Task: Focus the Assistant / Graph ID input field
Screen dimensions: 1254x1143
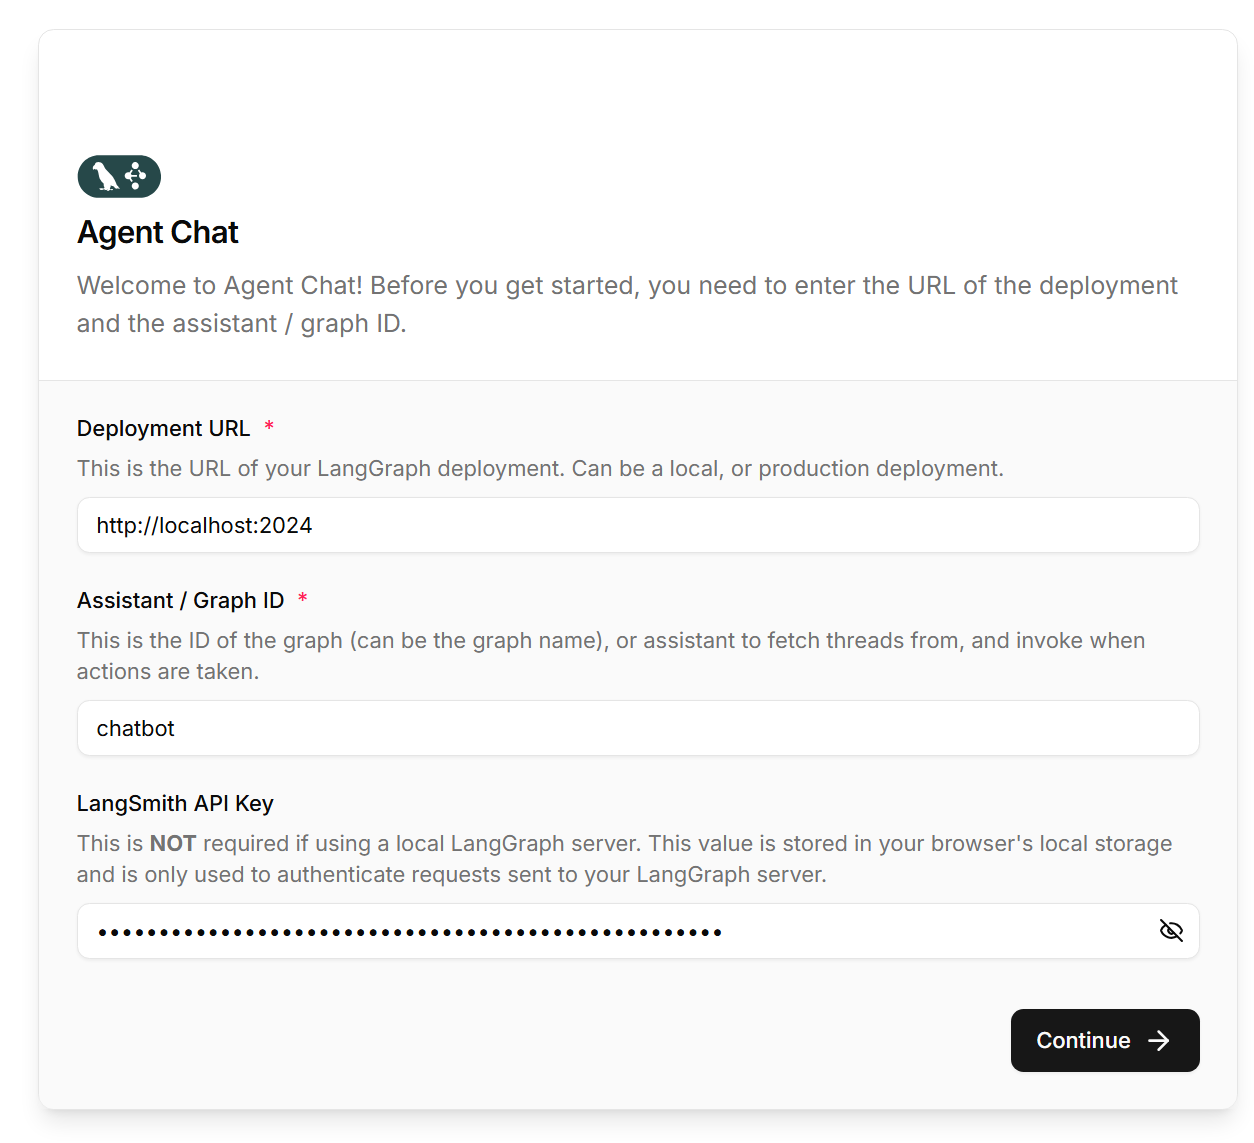Action: (638, 728)
